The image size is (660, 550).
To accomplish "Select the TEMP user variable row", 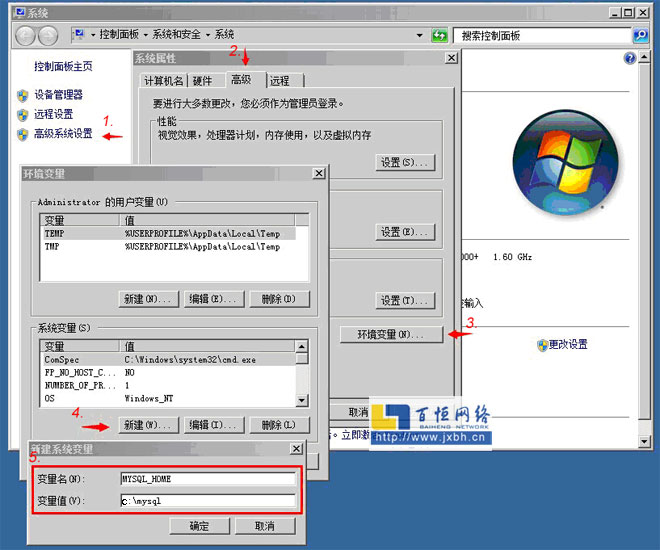I will click(170, 234).
